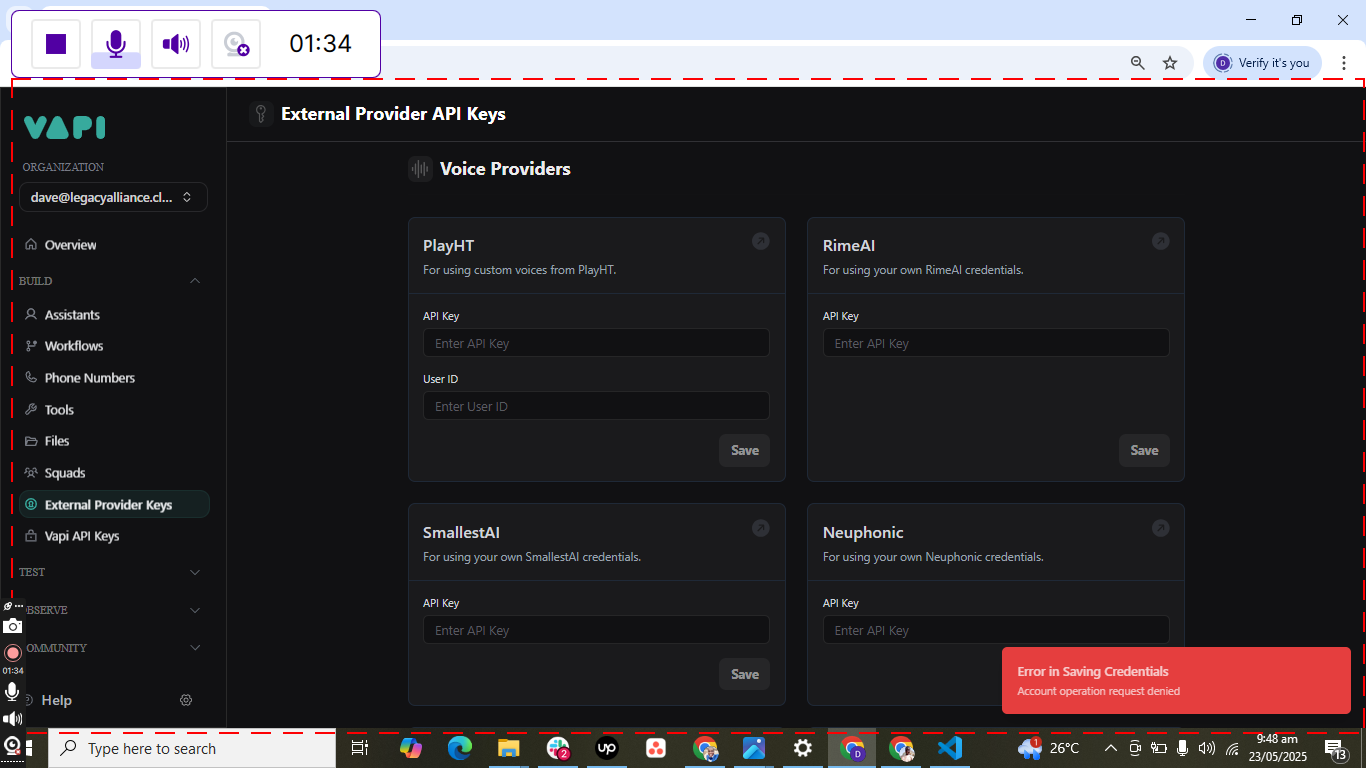Click the Voice Providers waveform icon
The width and height of the screenshot is (1366, 768).
(420, 169)
